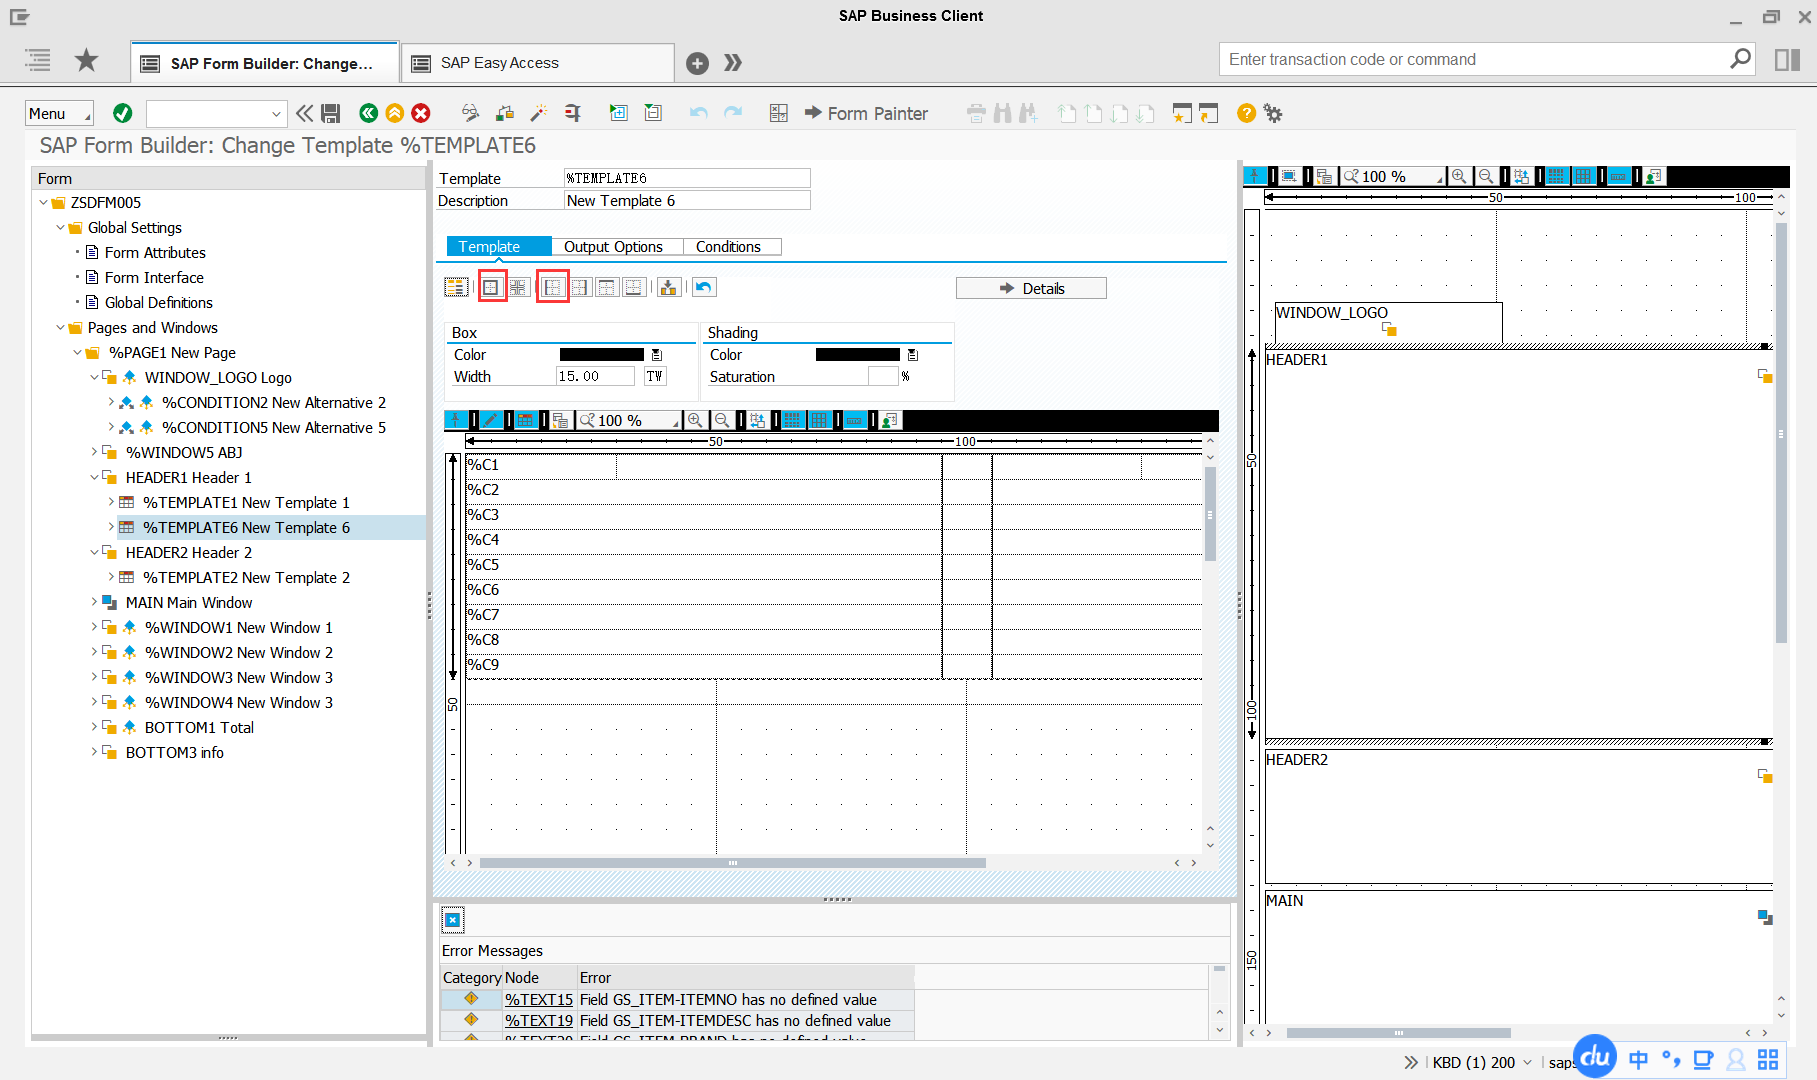Toggle the pin icon in template layout toolbar

coord(456,420)
